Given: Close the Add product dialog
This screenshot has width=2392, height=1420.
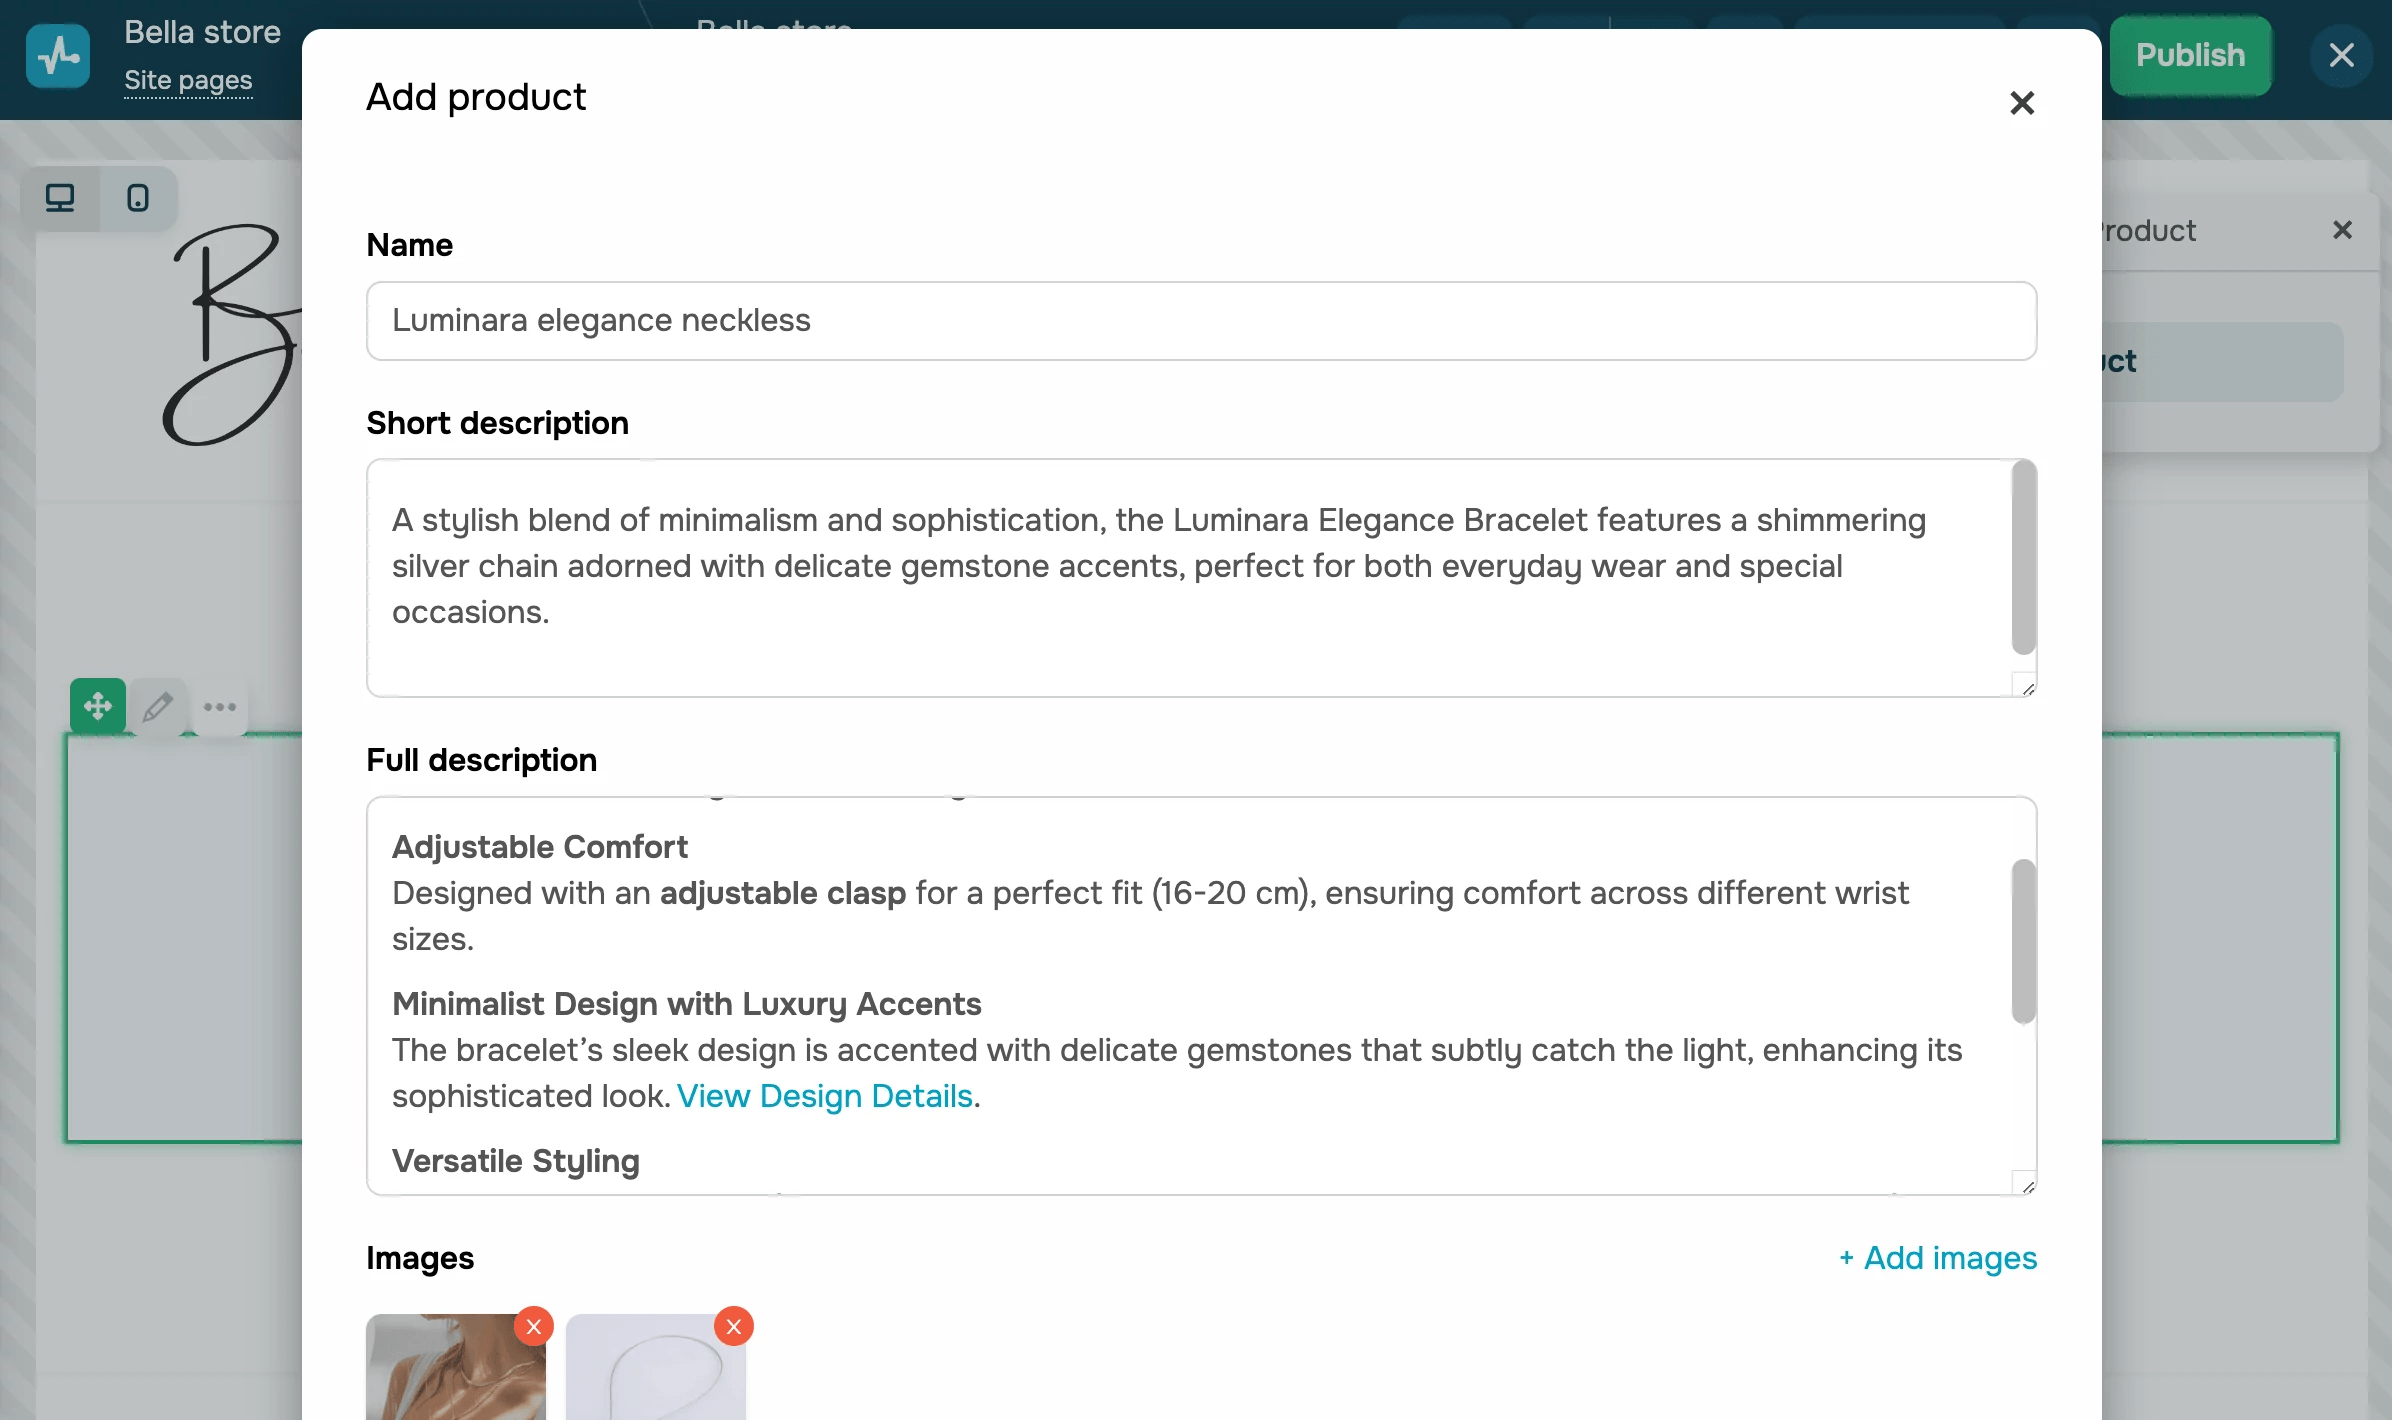Looking at the screenshot, I should coord(2021,103).
